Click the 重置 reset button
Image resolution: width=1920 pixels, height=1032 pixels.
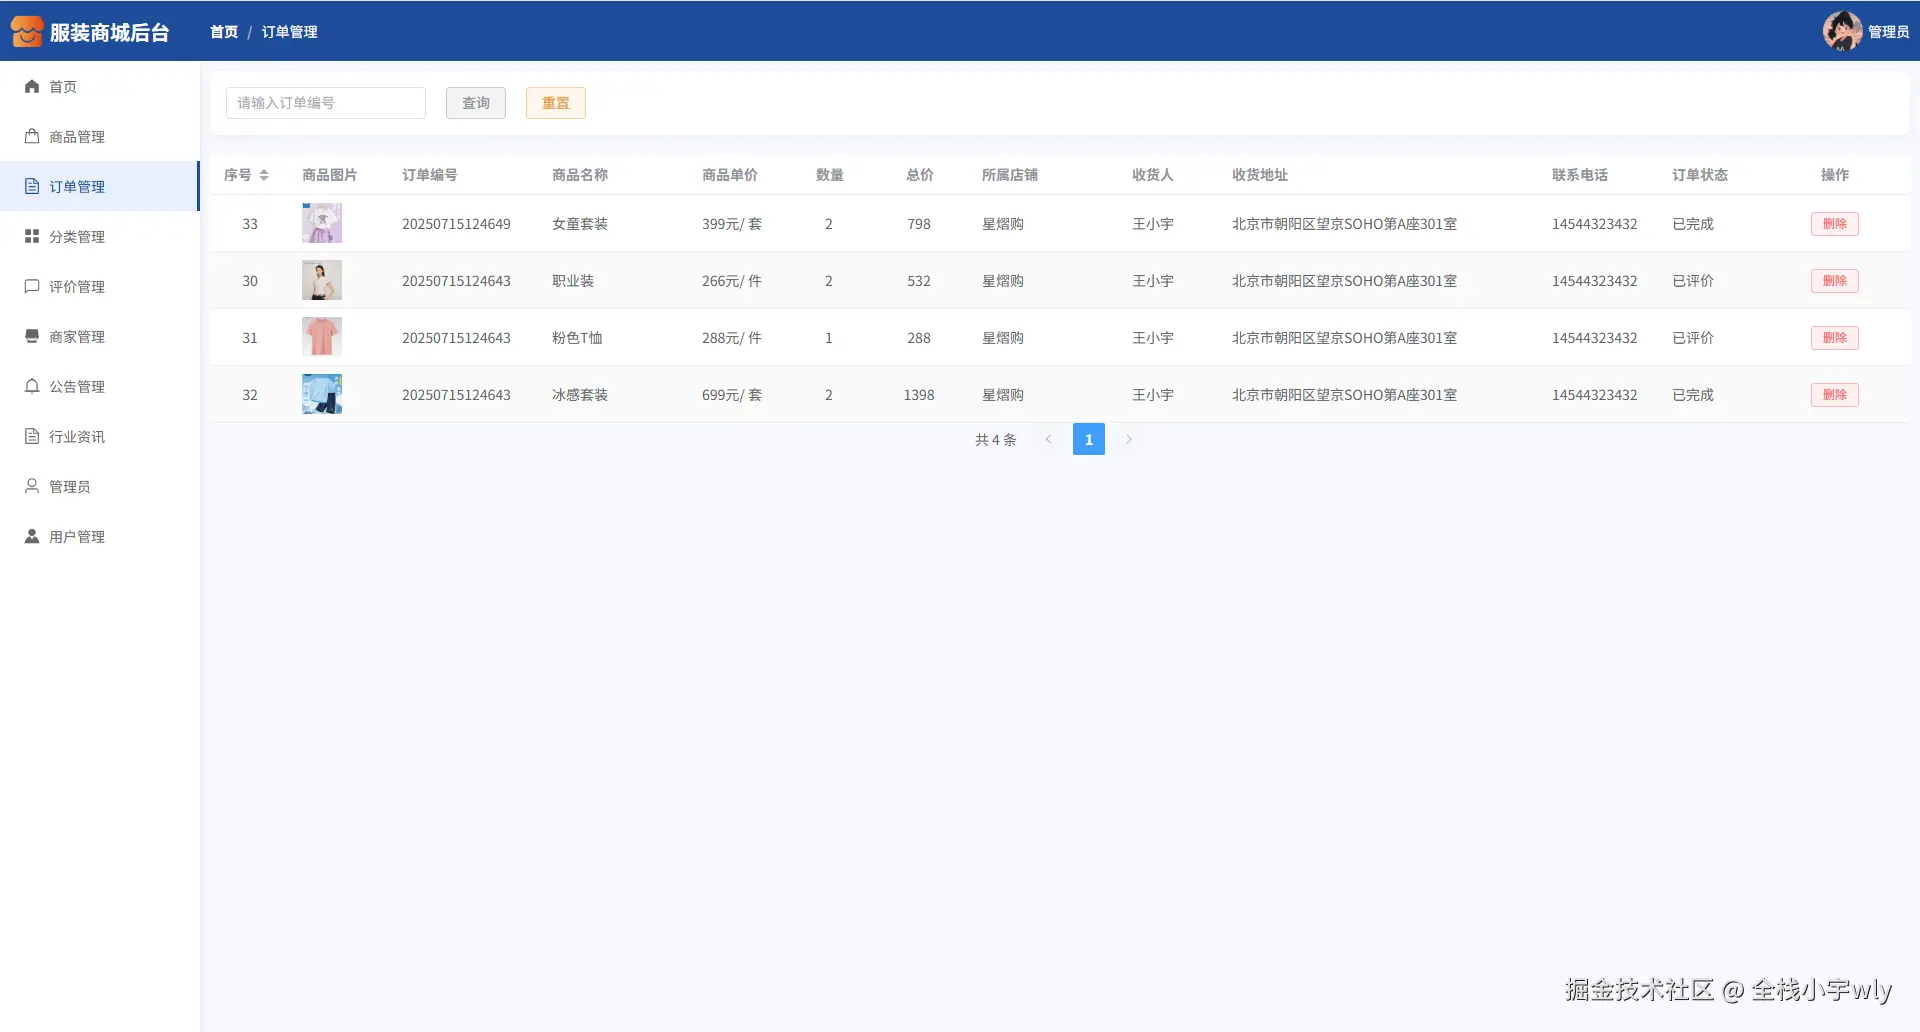point(556,103)
